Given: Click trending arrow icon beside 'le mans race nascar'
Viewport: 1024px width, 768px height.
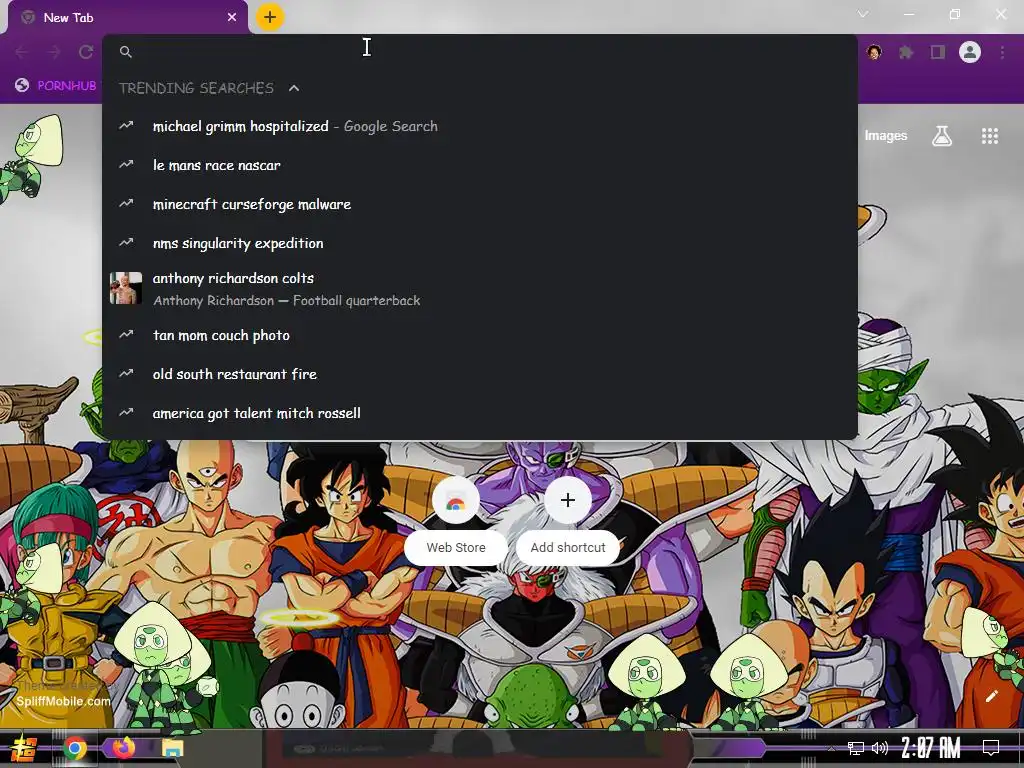Looking at the screenshot, I should pyautogui.click(x=126, y=165).
